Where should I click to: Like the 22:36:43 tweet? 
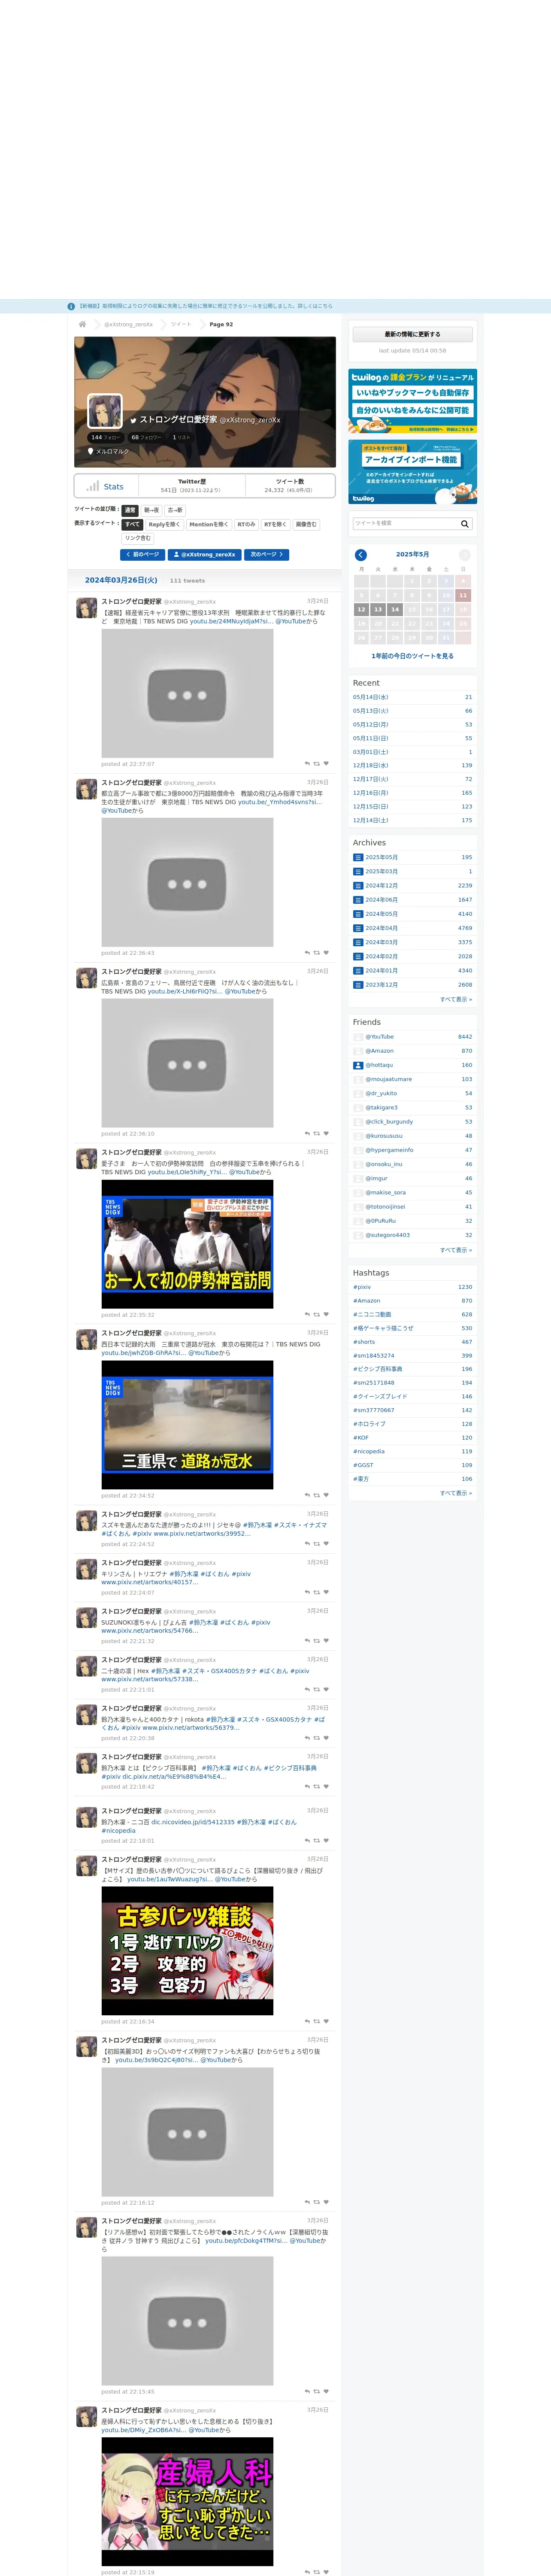click(x=326, y=953)
